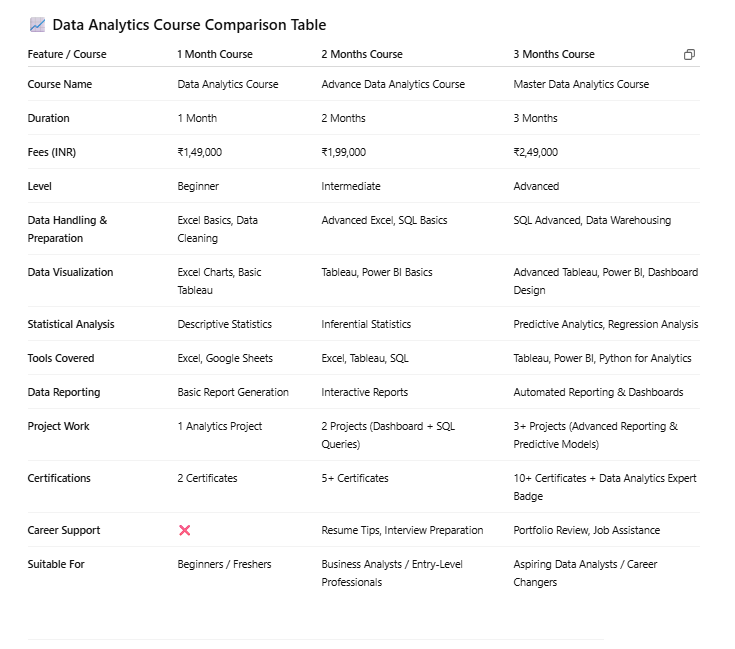Select the 'Beginners / Freshers' cell
Image resolution: width=735 pixels, height=649 pixels.
224,564
